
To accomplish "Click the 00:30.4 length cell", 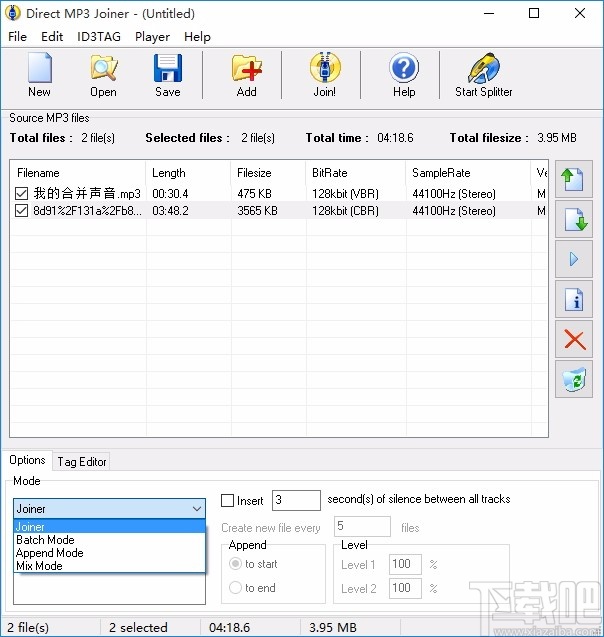I will (x=170, y=194).
